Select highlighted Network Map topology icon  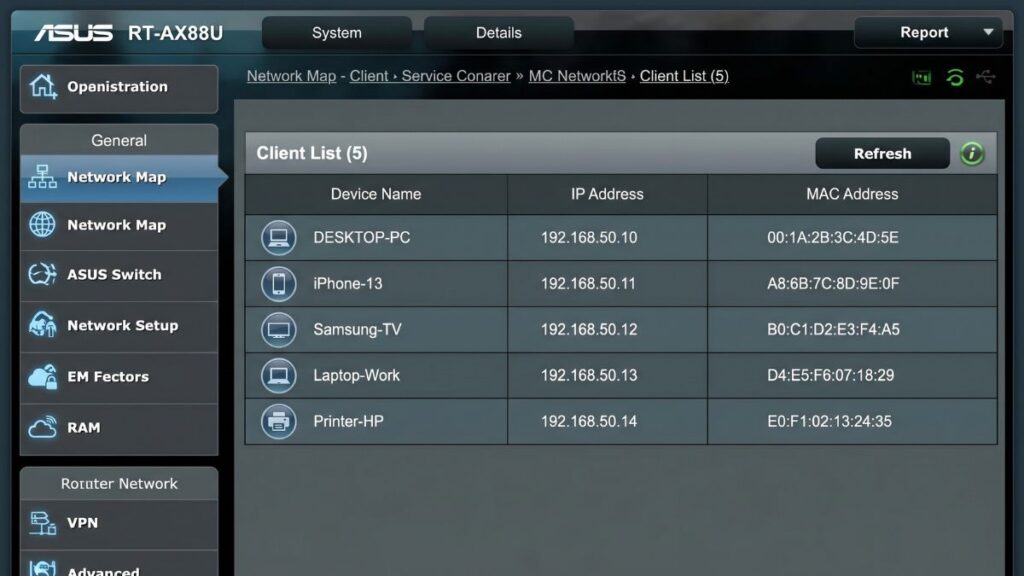[x=42, y=177]
